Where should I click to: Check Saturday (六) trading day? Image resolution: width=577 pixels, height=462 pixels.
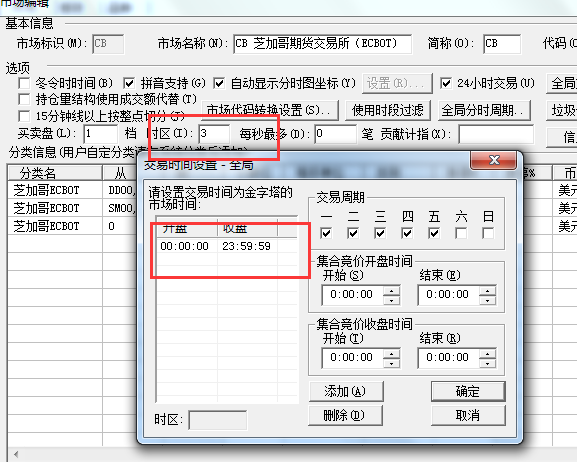click(461, 233)
